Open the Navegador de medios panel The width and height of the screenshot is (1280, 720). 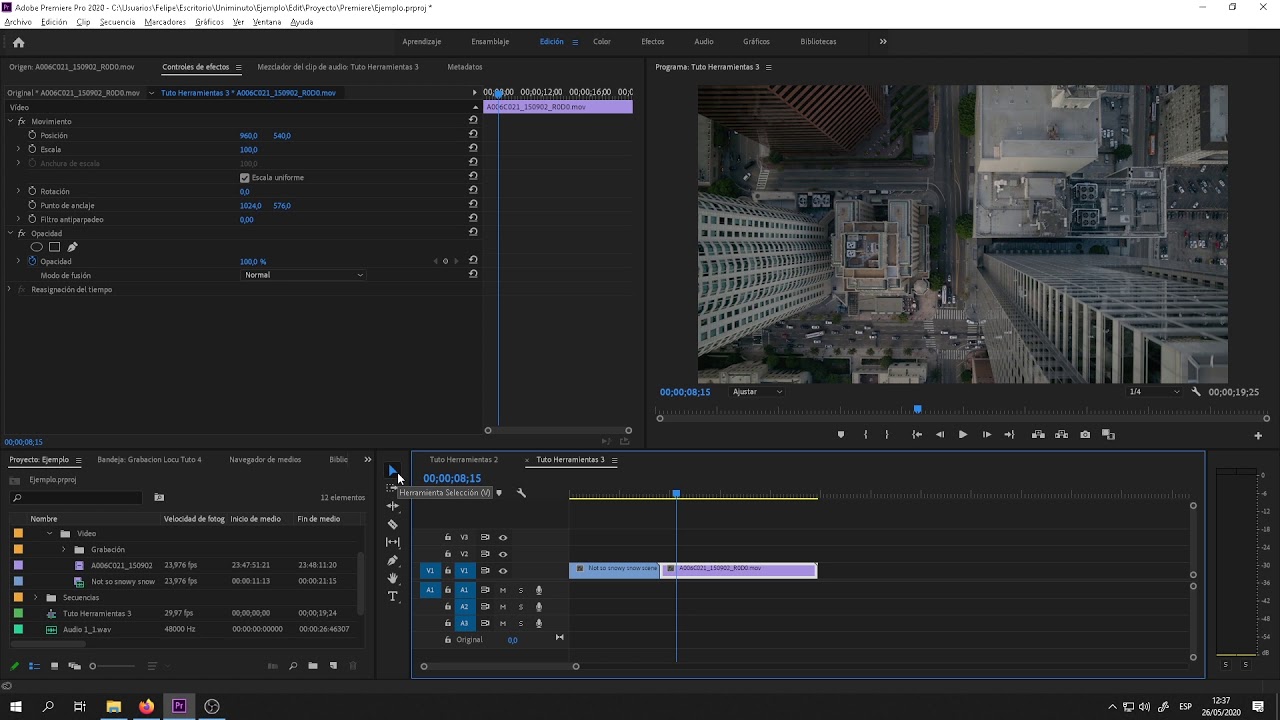click(x=265, y=460)
